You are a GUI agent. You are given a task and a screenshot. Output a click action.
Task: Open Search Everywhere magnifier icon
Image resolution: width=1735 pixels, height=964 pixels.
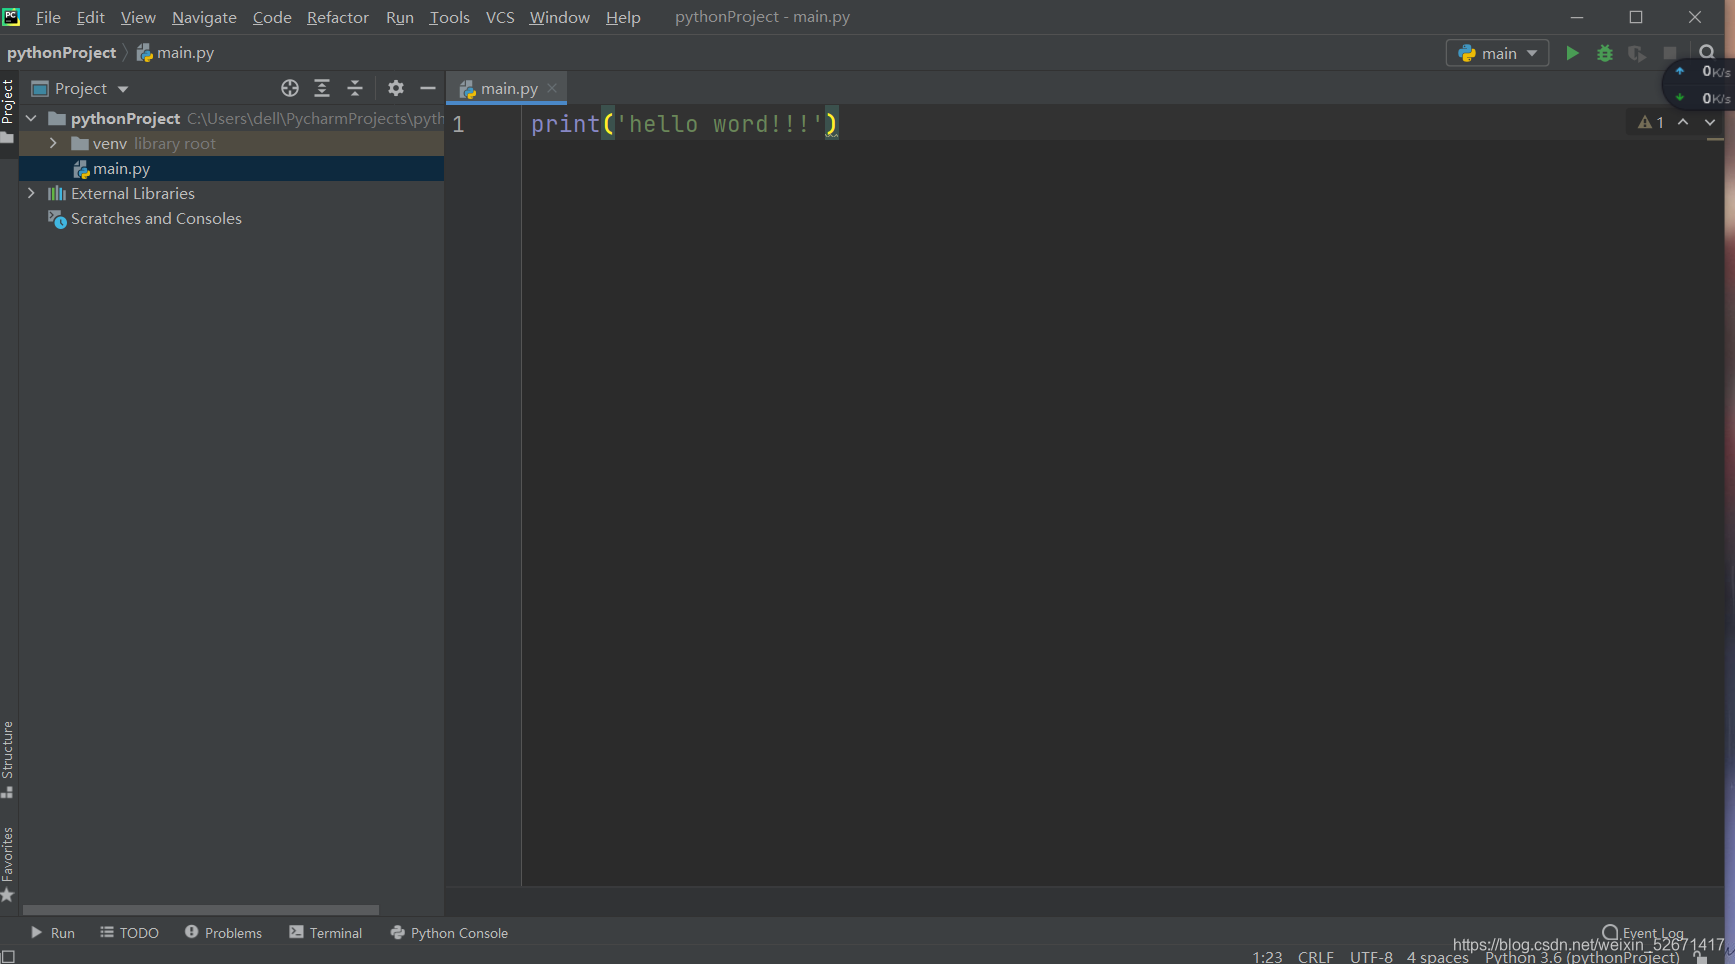(x=1707, y=52)
